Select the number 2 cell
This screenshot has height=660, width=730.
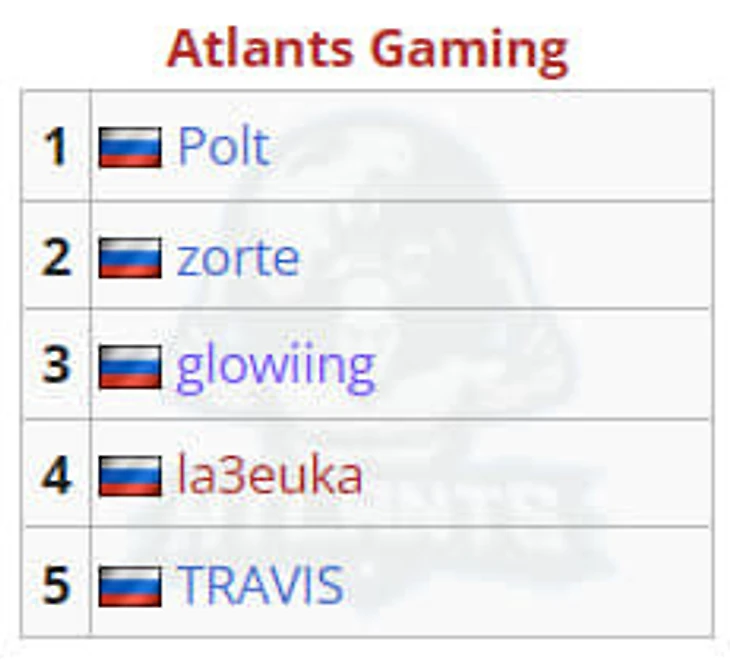56,256
